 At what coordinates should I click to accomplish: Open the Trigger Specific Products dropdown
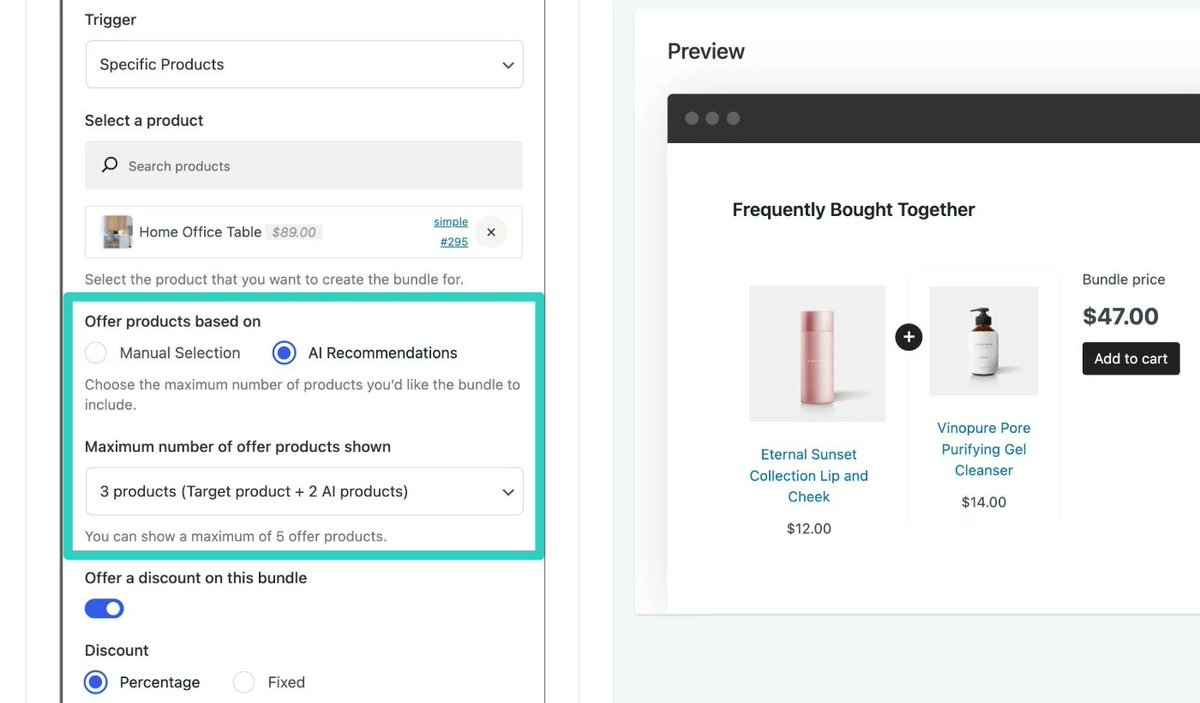coord(304,64)
